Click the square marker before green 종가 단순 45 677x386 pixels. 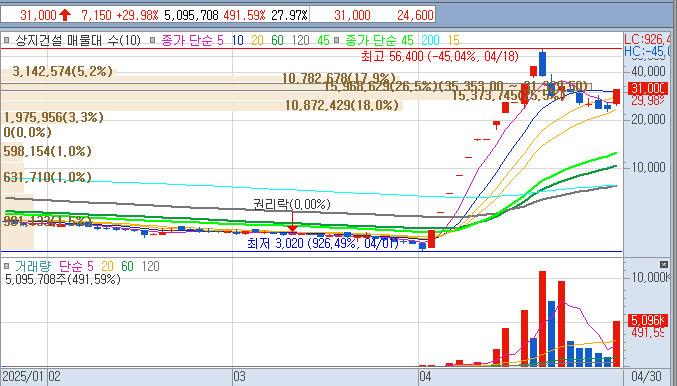coord(337,41)
